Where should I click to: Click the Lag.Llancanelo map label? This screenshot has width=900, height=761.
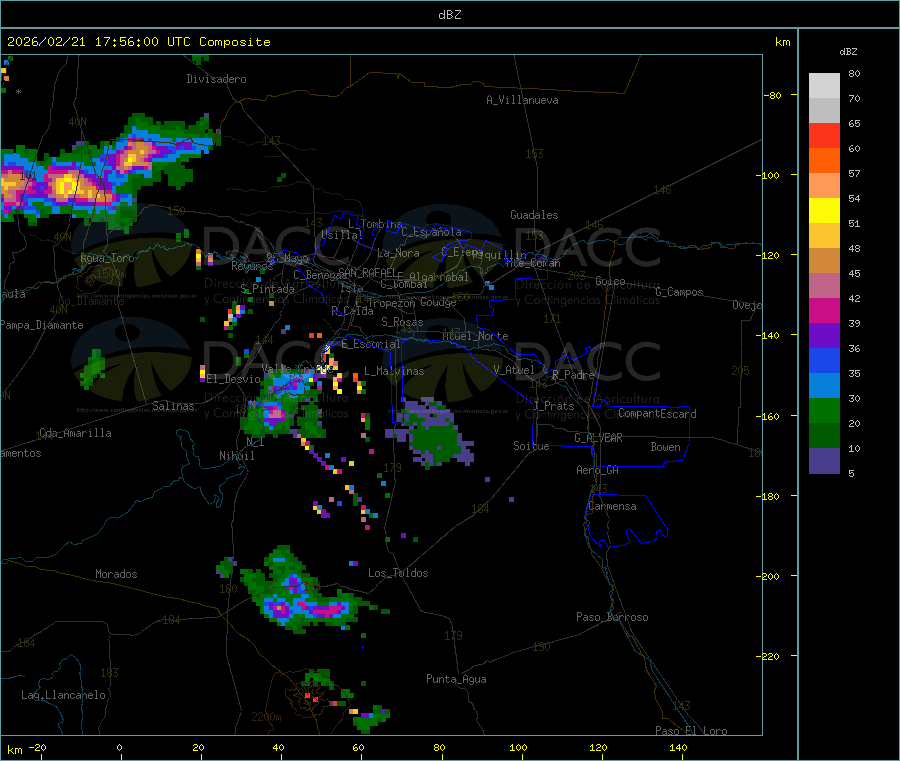(x=64, y=695)
